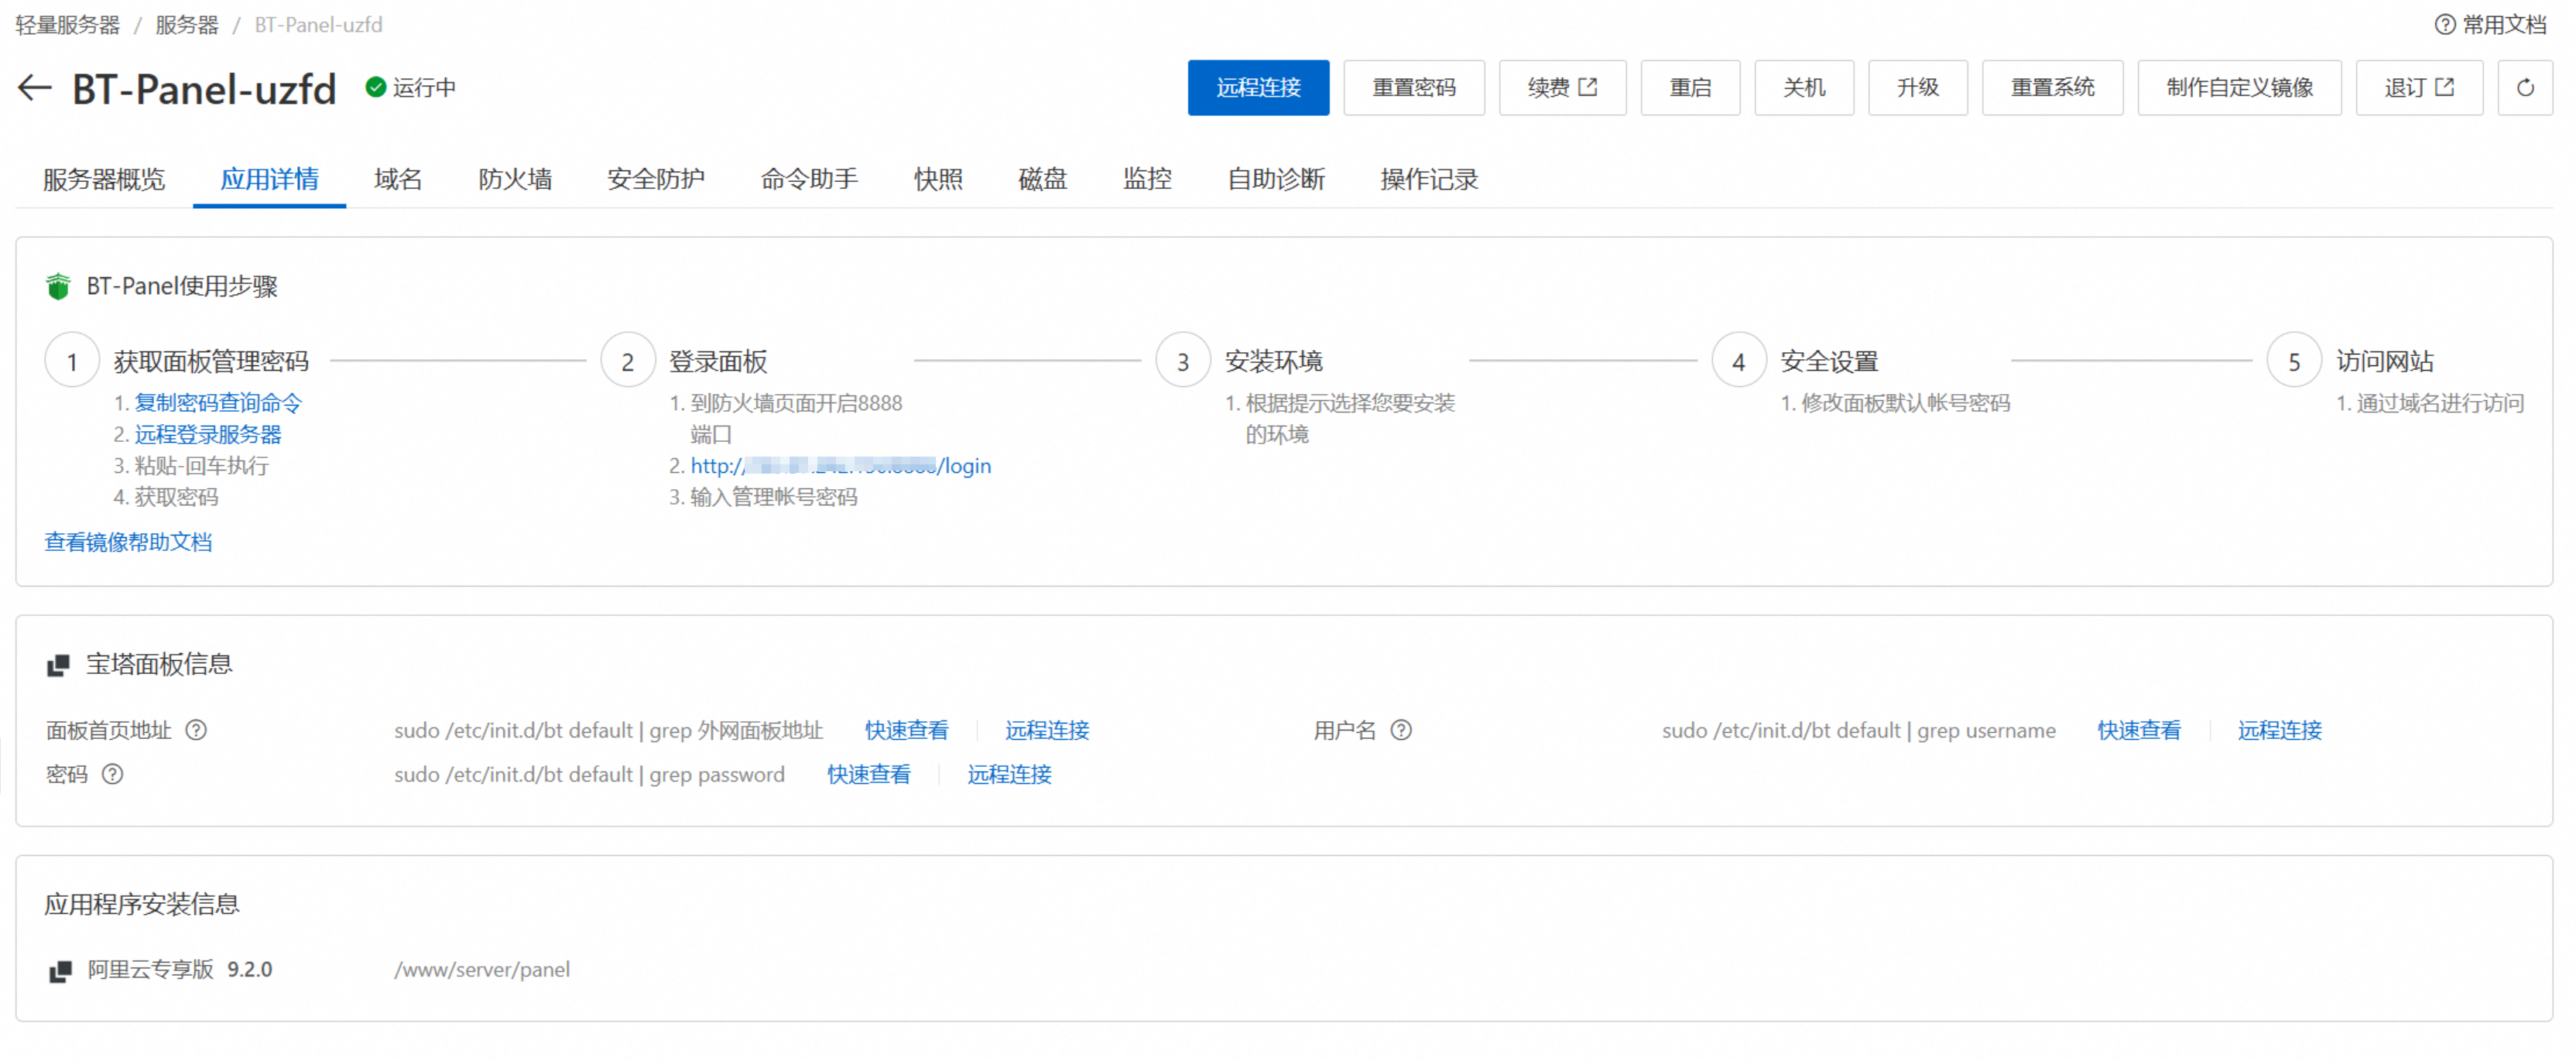Open the 防火墙 tab
Viewport: 2576px width, 1061px height.
(x=514, y=179)
